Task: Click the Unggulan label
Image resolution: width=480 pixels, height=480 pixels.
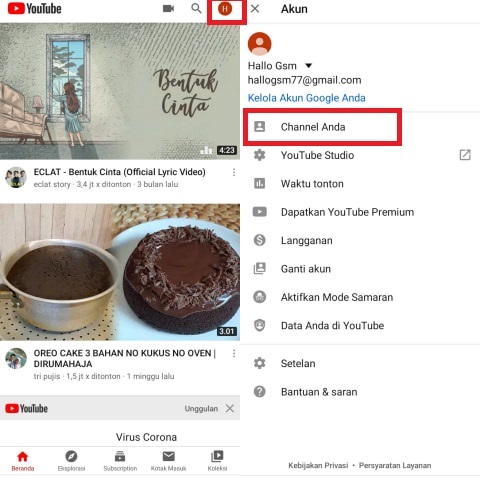Action: click(201, 409)
